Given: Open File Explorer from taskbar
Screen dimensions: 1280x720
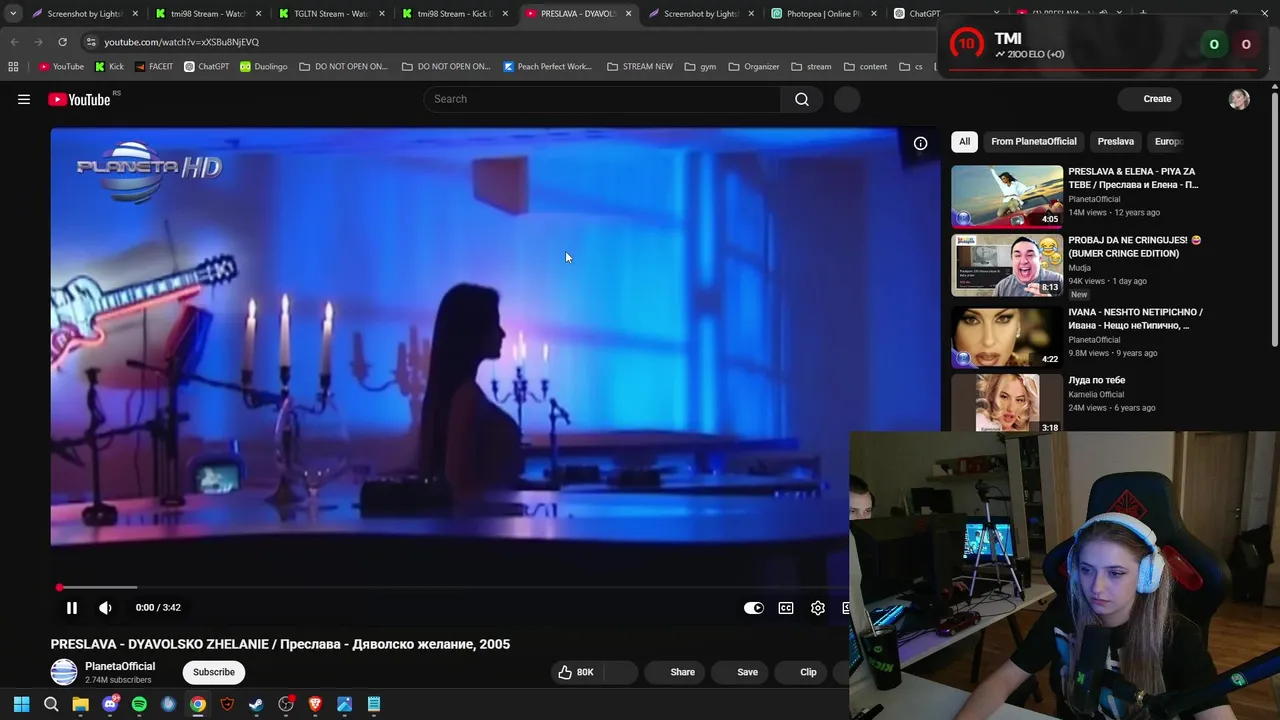Looking at the screenshot, I should [80, 704].
